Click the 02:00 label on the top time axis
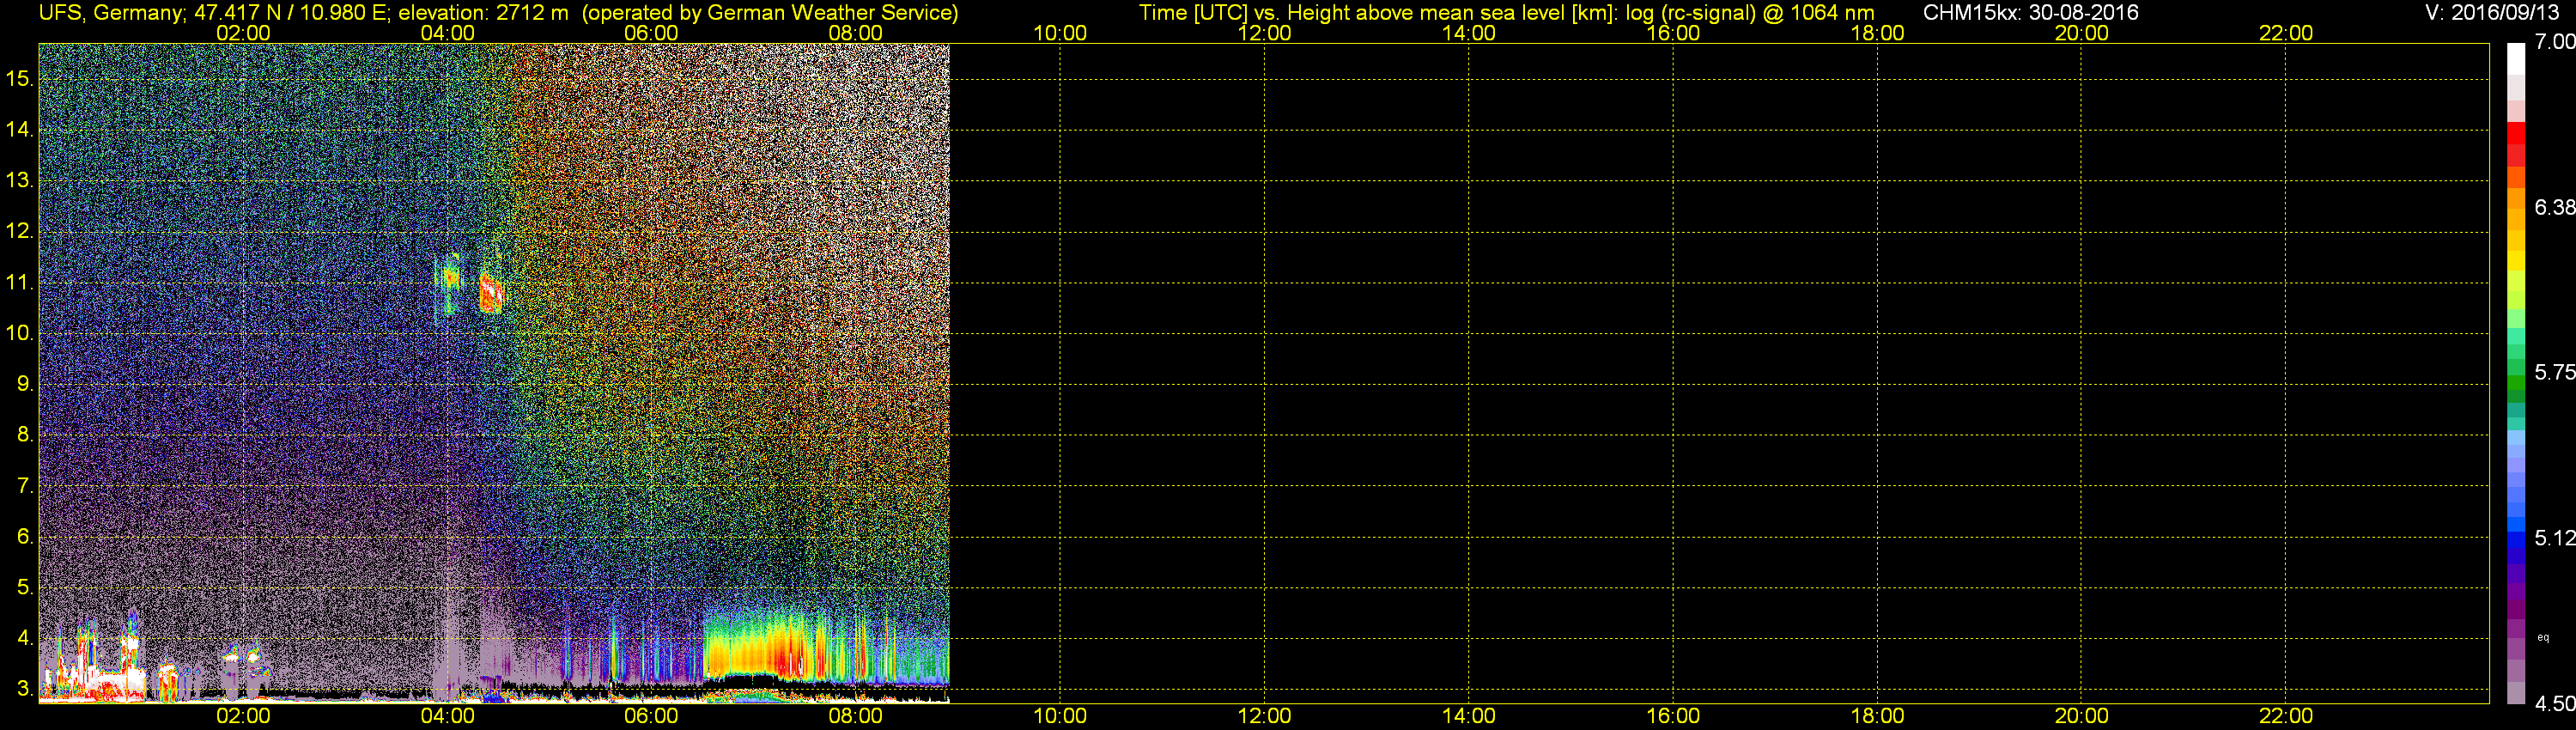The width and height of the screenshot is (2576, 730). tap(243, 33)
